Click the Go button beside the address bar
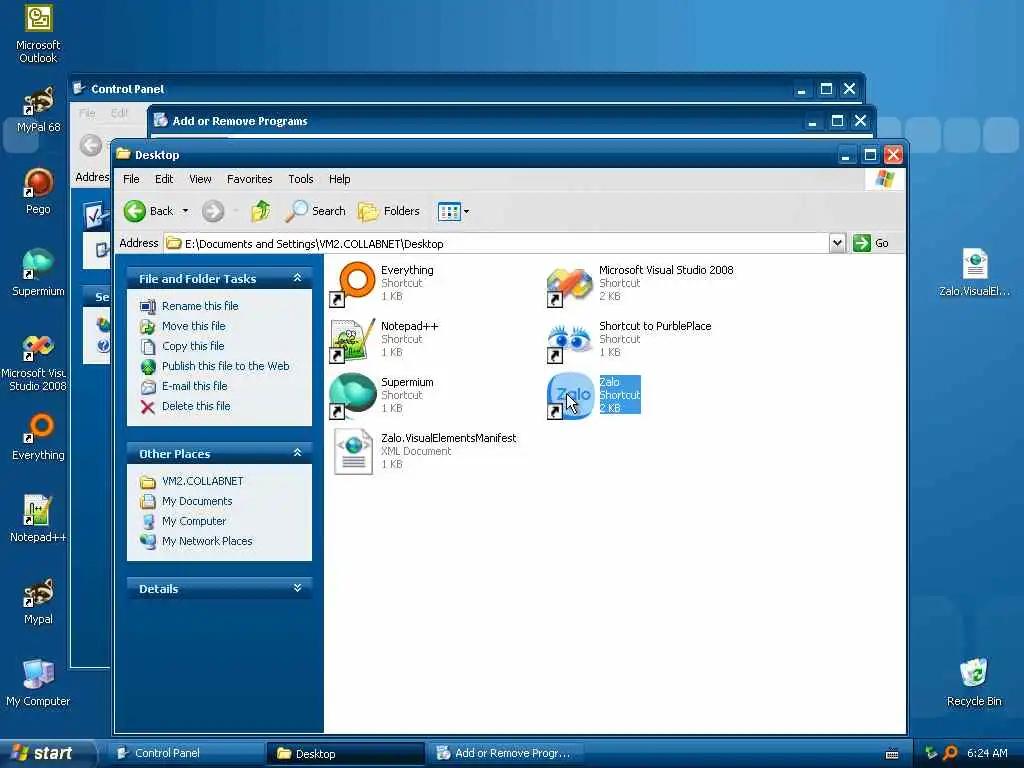This screenshot has width=1024, height=768. click(x=871, y=244)
